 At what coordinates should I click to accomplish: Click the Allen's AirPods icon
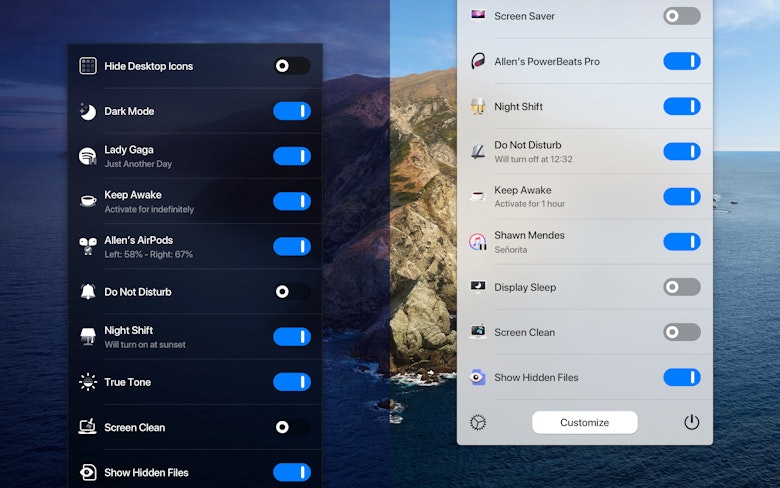click(x=88, y=246)
